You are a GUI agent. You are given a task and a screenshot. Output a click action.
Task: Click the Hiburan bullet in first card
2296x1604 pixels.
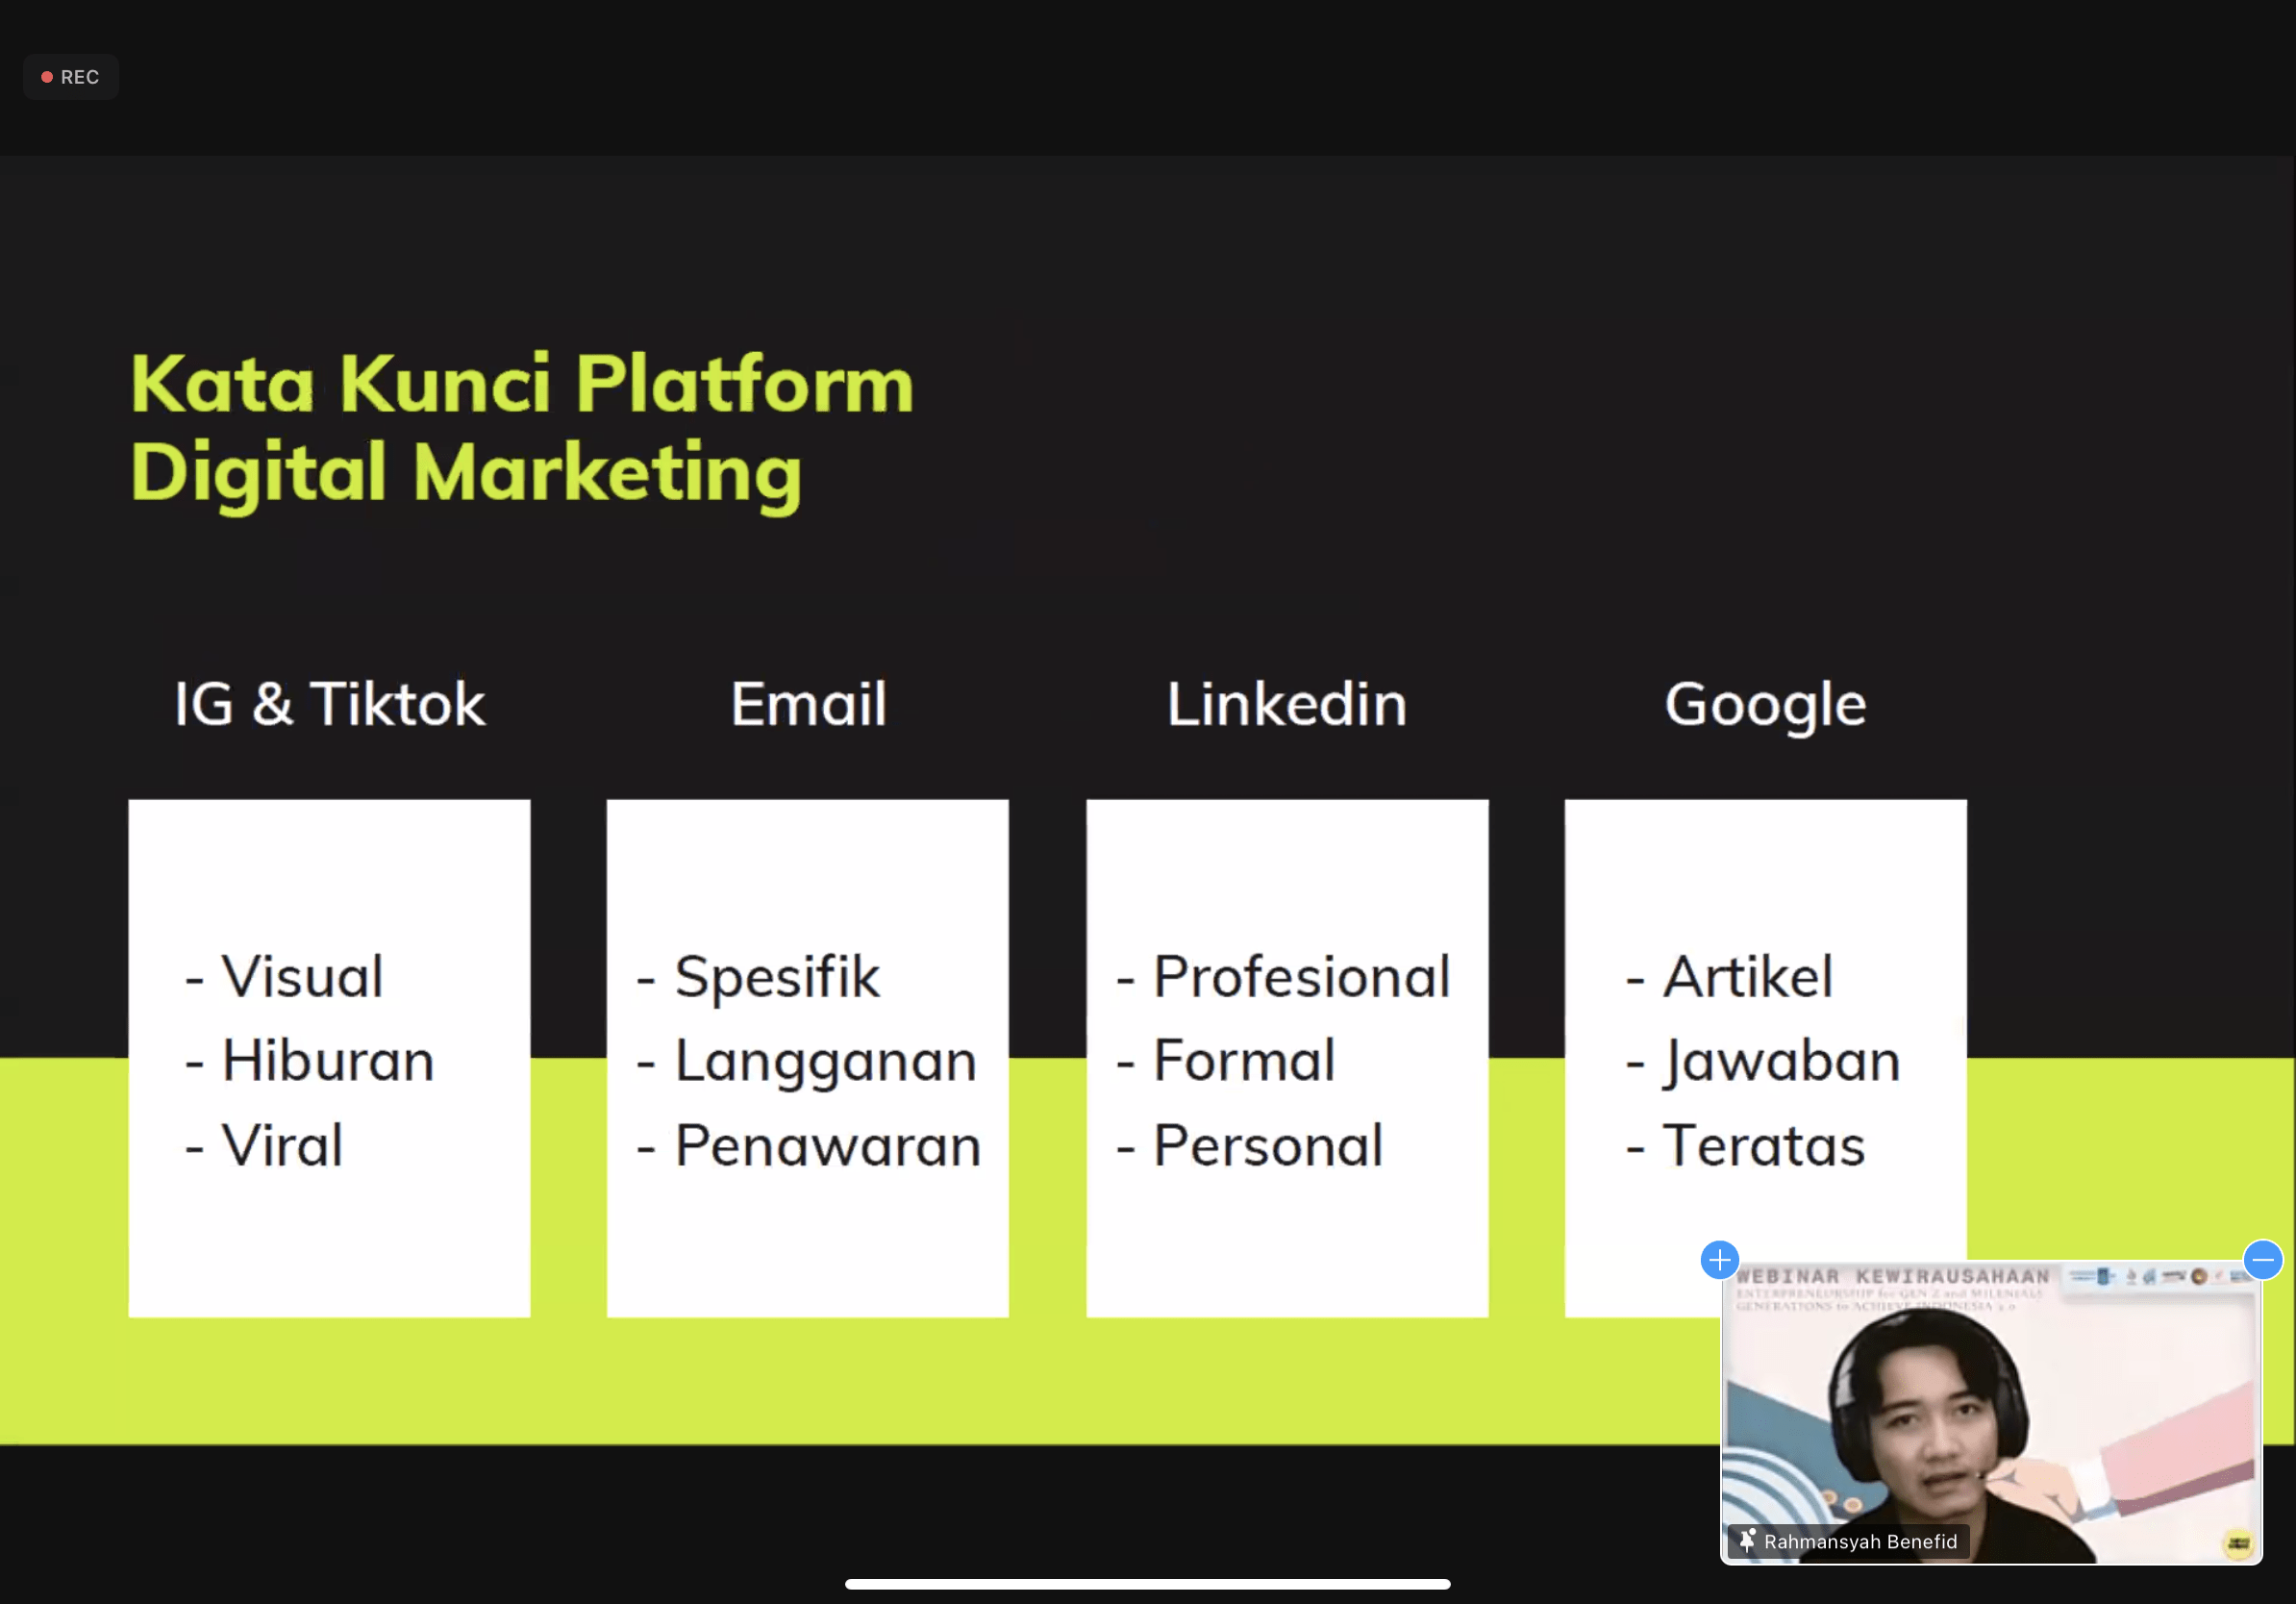327,1061
